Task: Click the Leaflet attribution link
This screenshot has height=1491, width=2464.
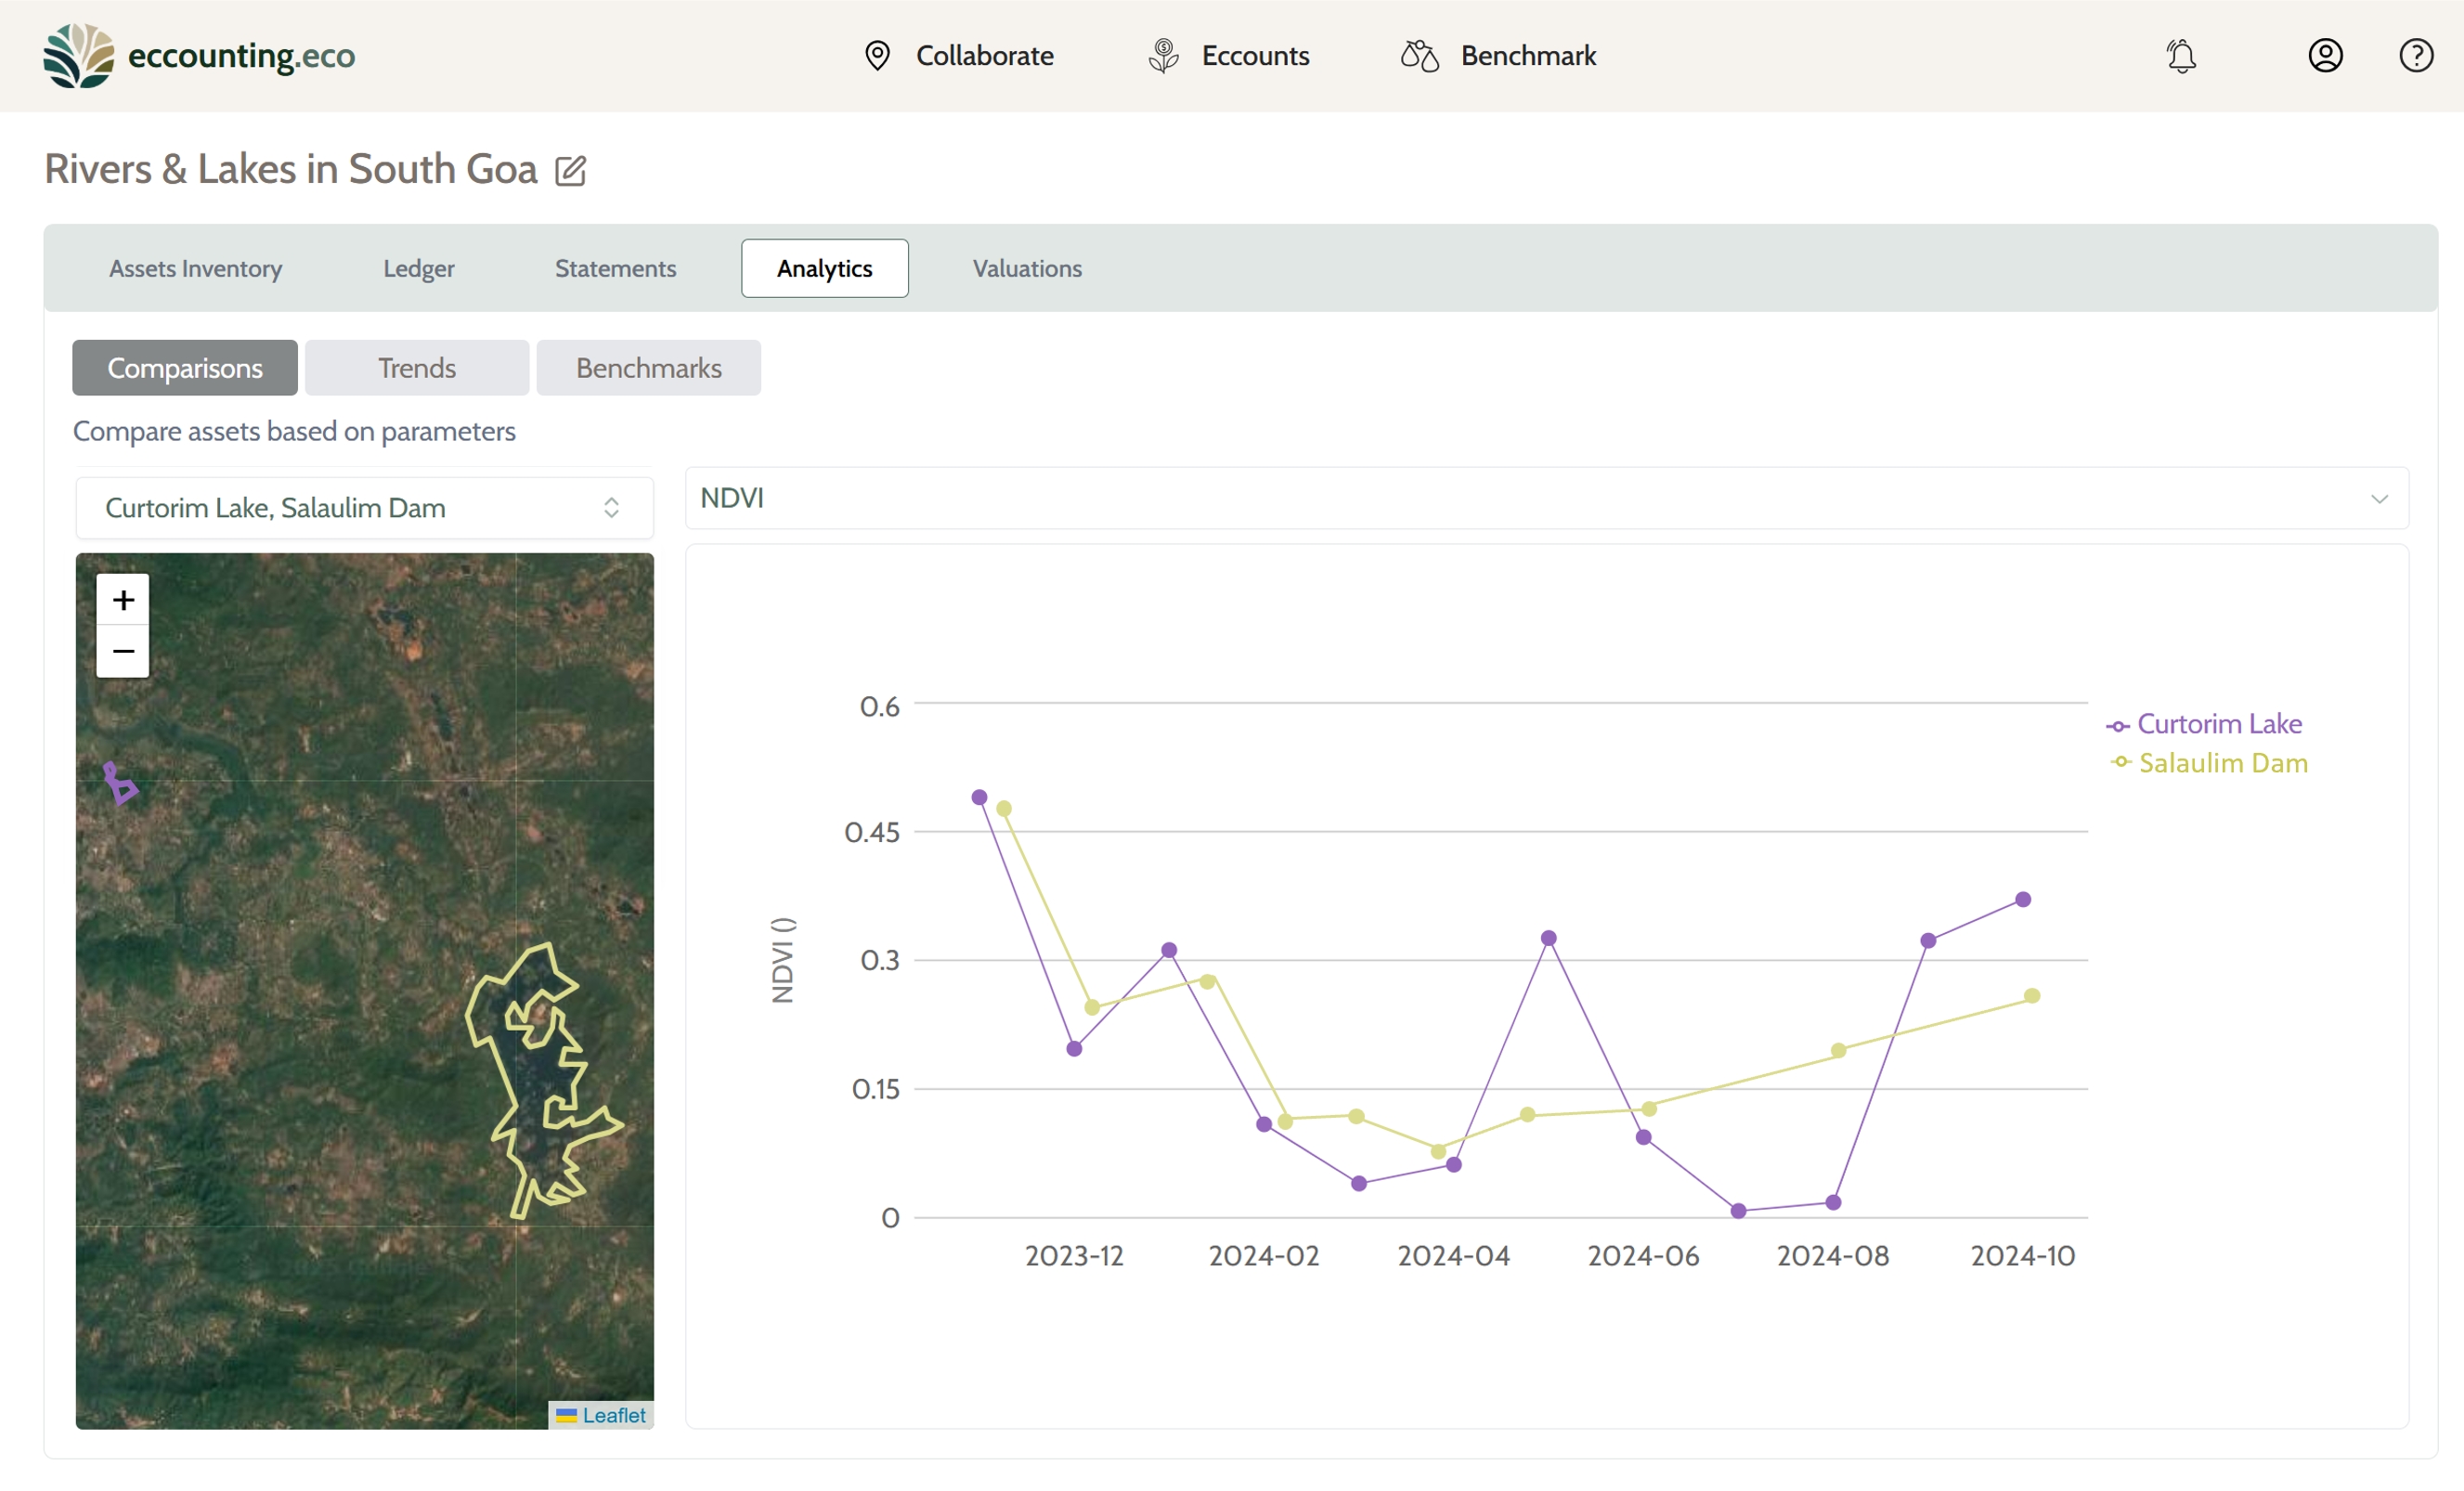Action: 613,1415
